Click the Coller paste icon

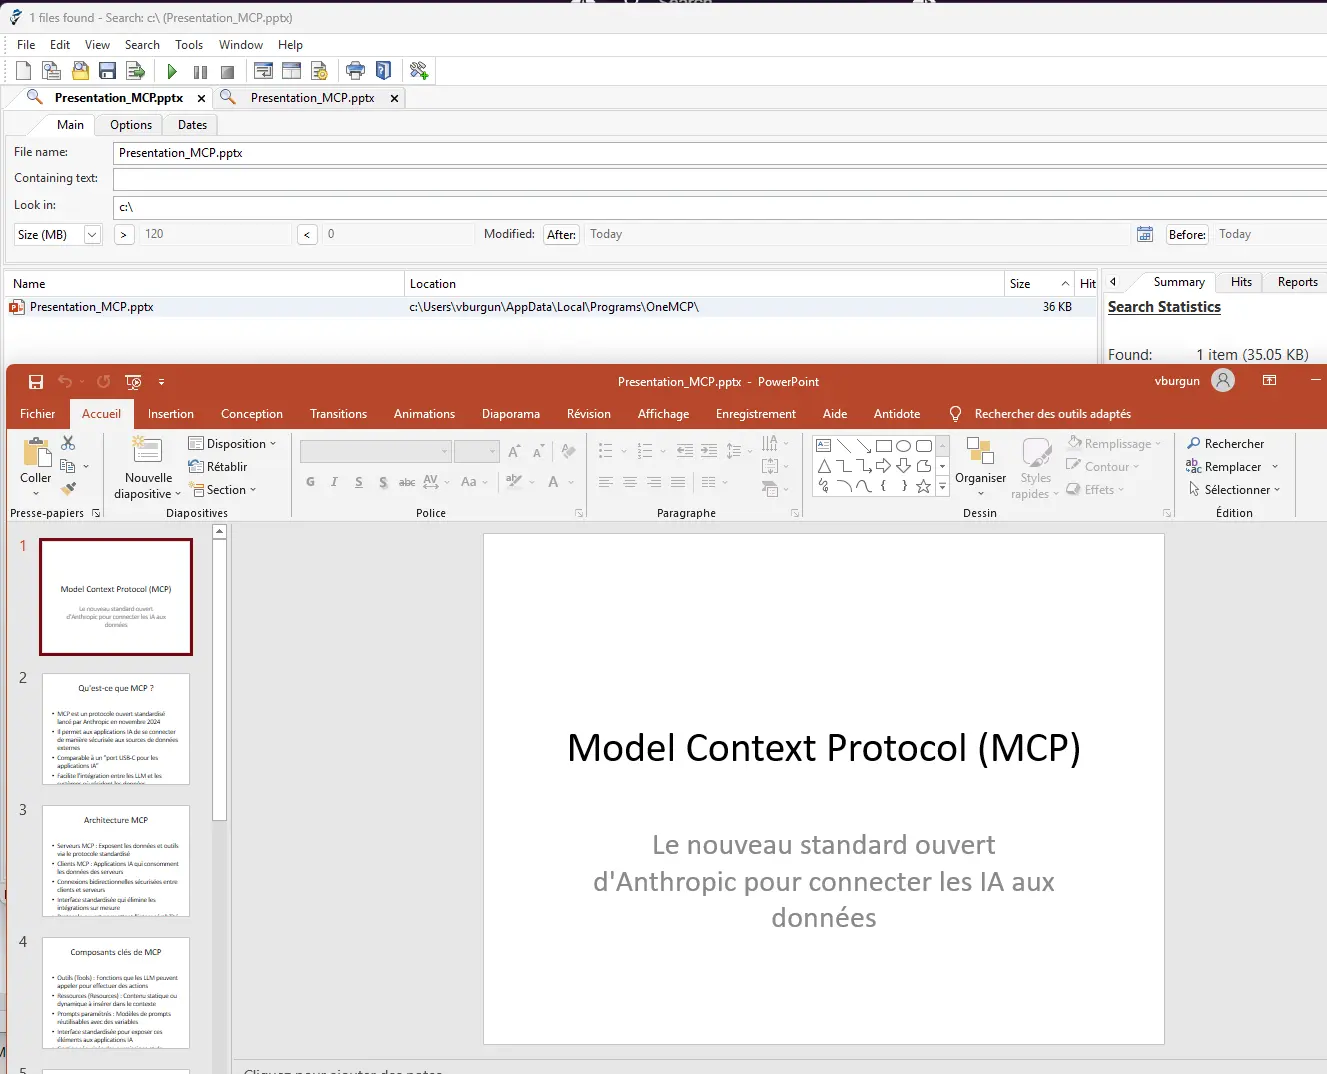pos(36,454)
